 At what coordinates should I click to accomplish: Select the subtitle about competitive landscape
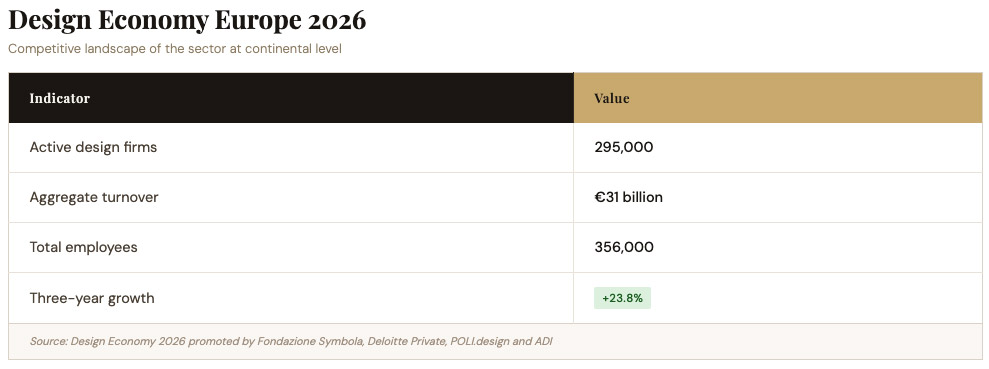[175, 49]
